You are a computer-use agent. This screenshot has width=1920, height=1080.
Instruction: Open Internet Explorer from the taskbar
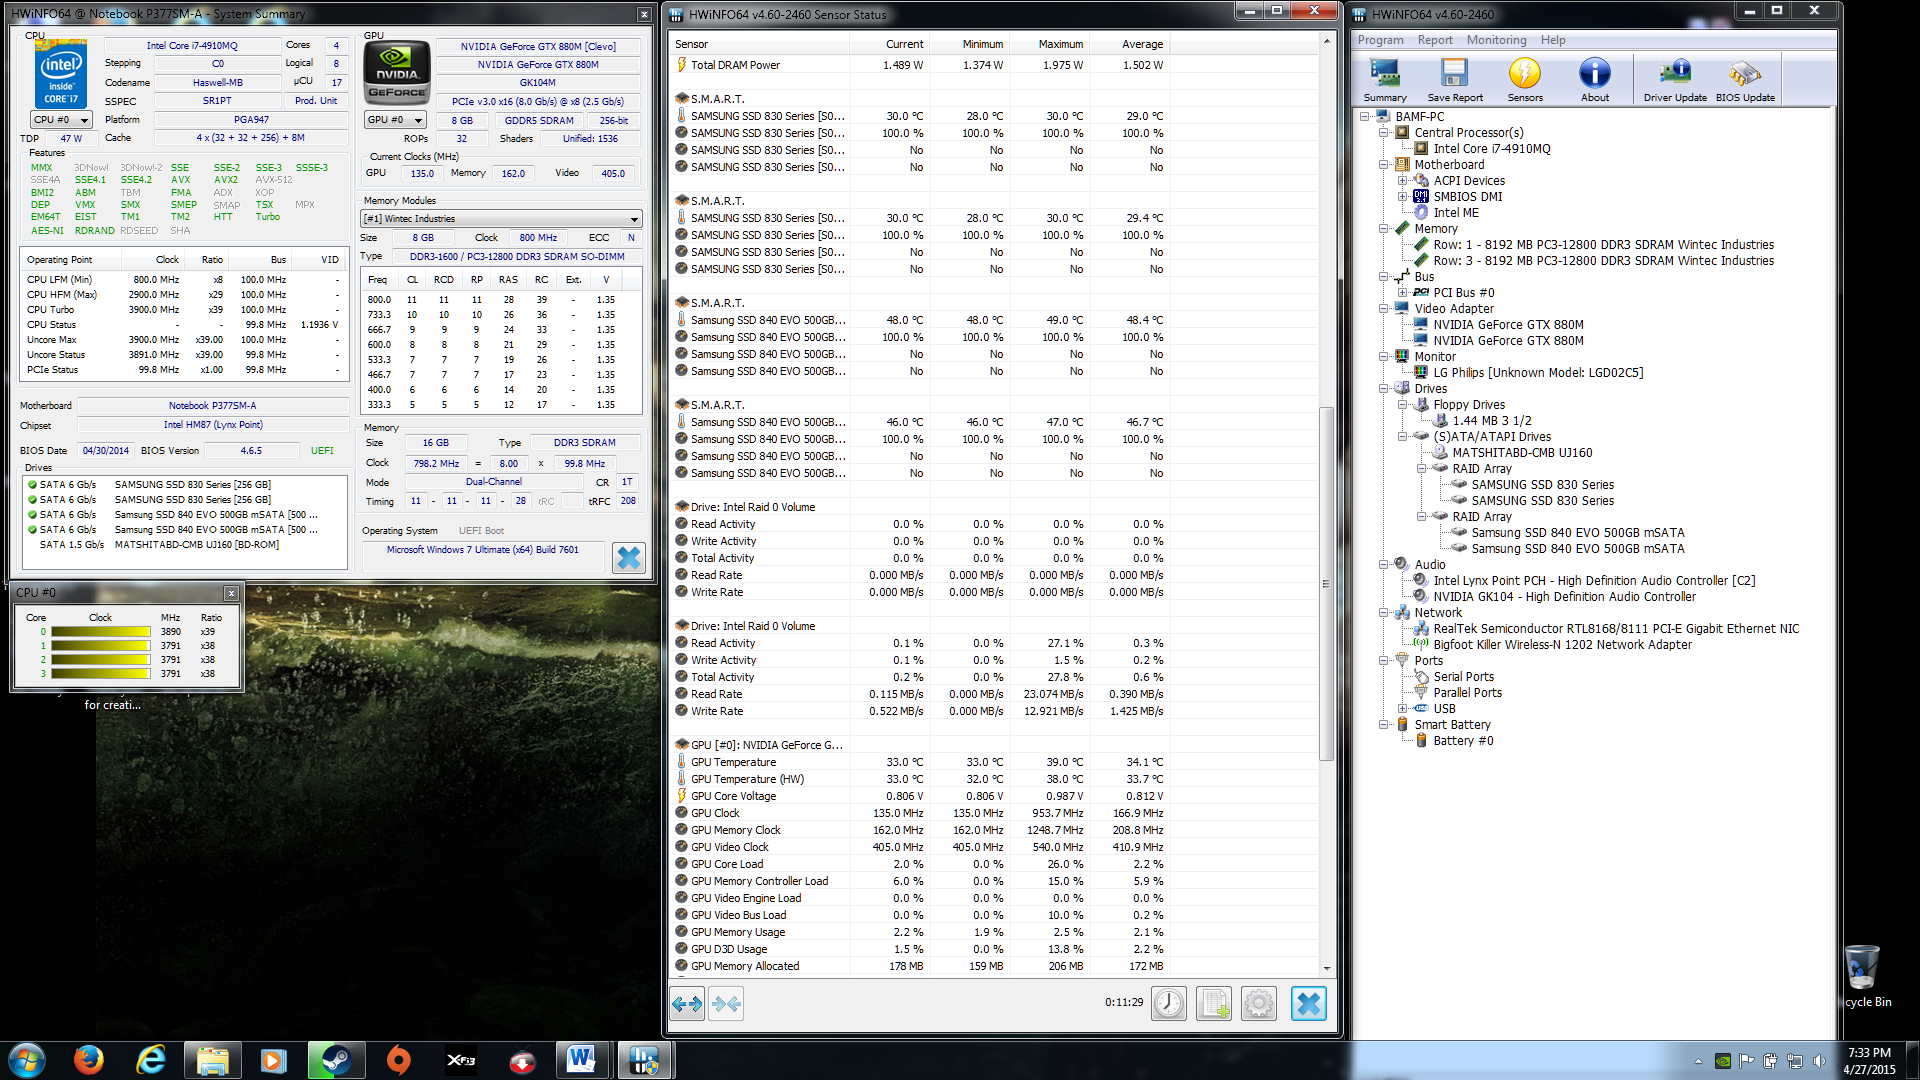(x=151, y=1060)
